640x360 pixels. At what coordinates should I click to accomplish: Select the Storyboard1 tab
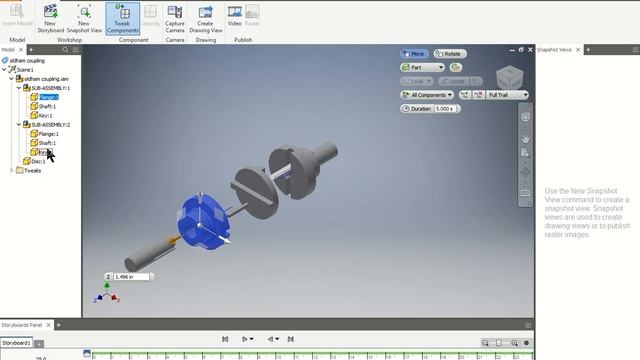pos(16,343)
